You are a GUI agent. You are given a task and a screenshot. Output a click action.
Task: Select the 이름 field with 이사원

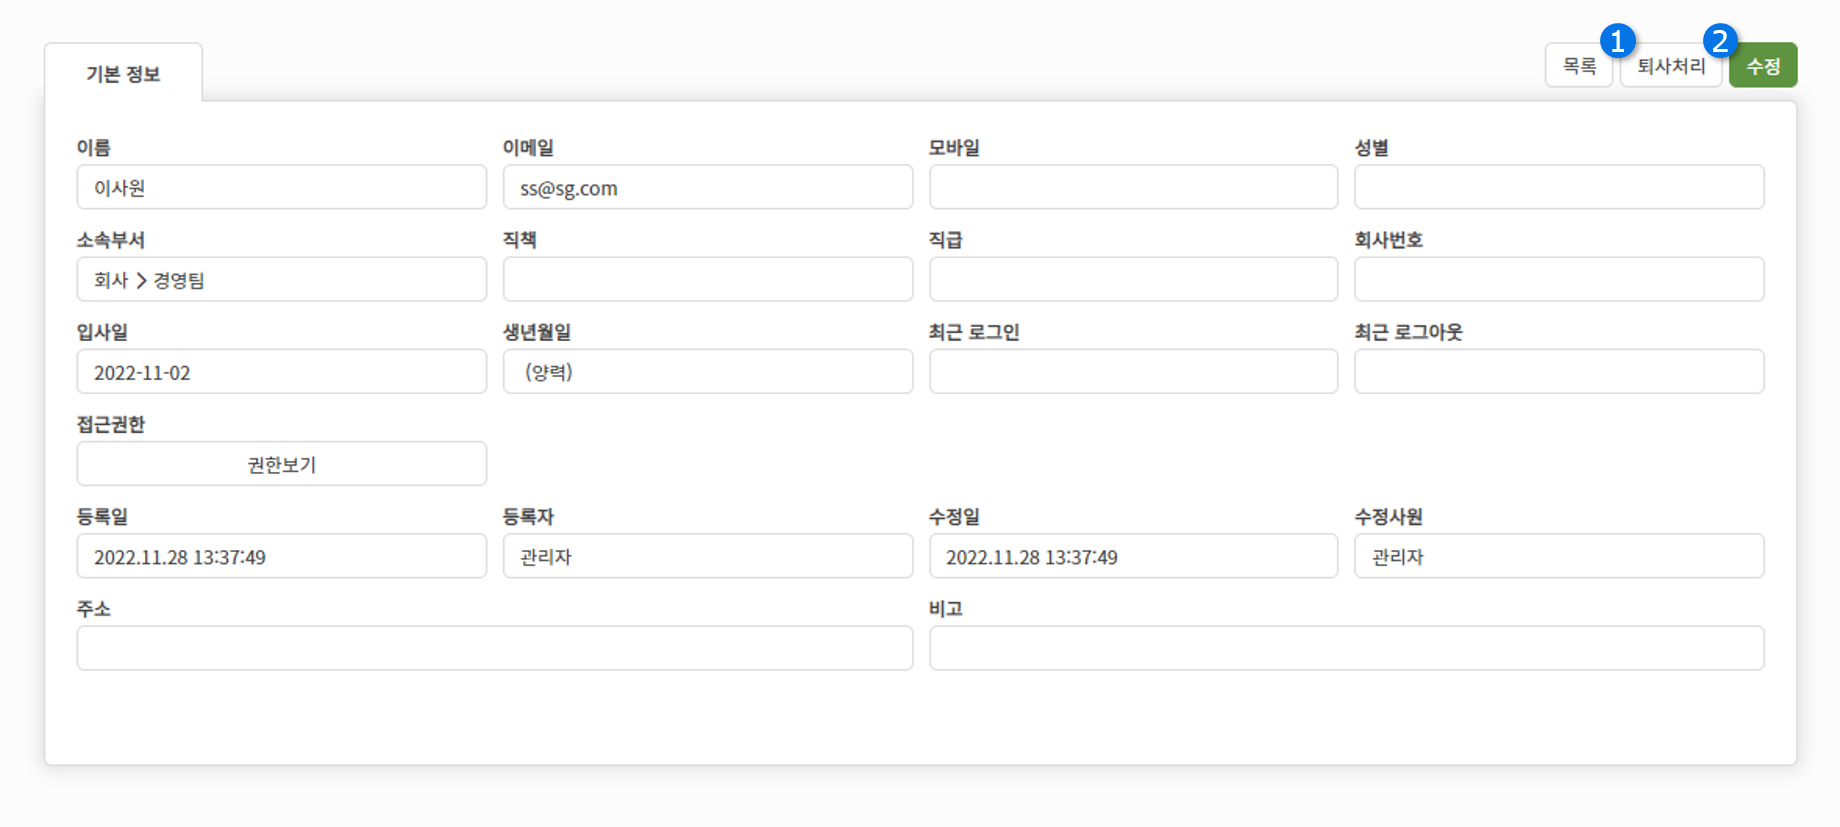[x=282, y=187]
